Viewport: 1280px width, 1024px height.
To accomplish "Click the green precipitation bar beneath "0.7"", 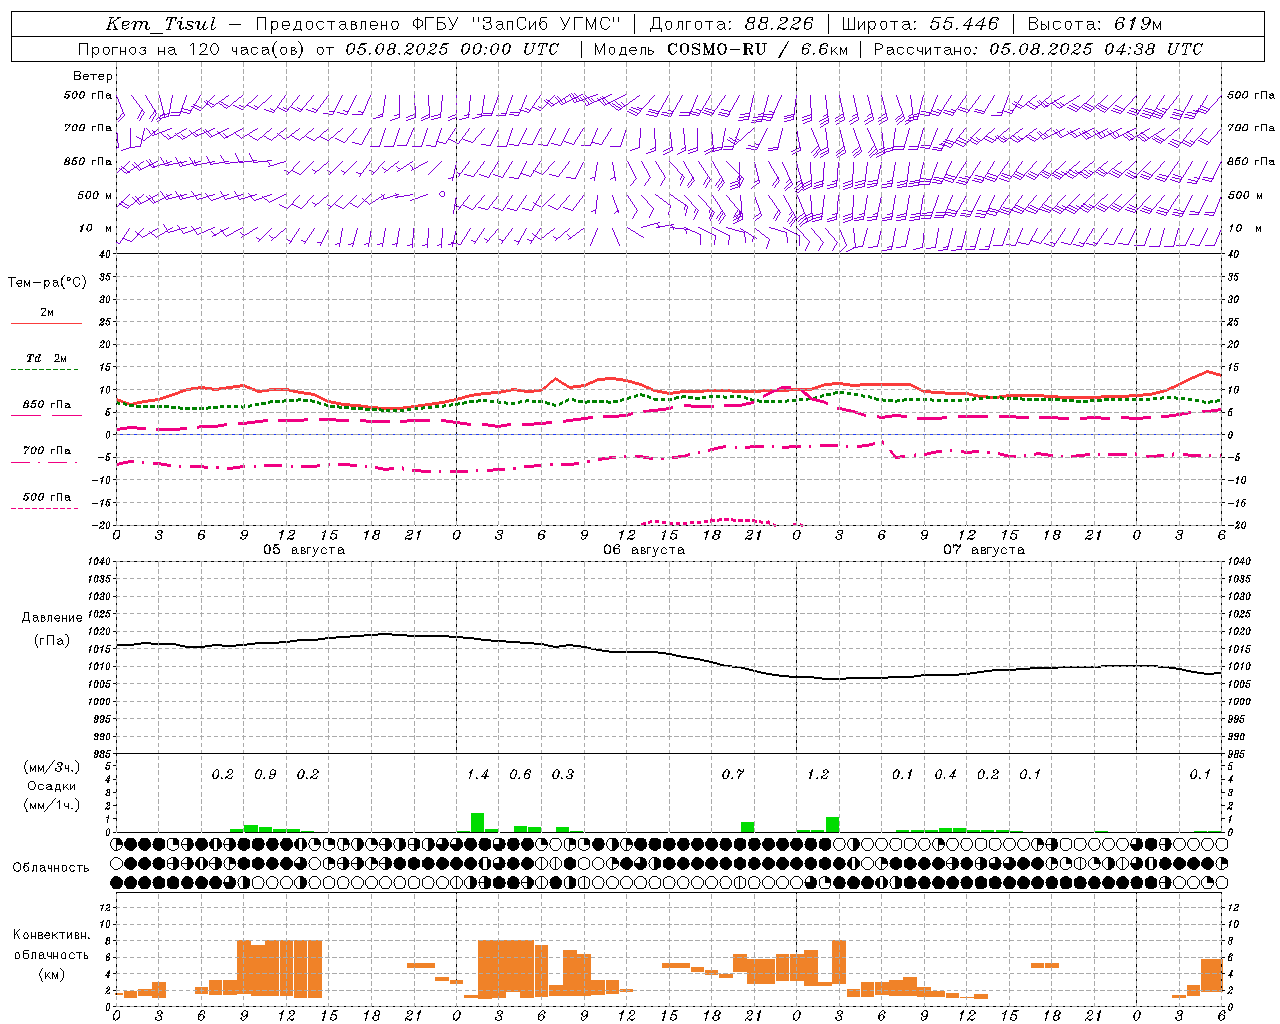I will [x=747, y=827].
